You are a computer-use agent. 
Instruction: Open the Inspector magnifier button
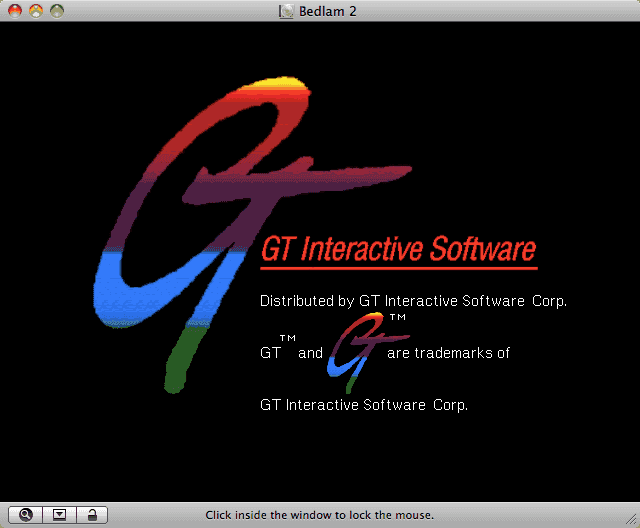click(x=25, y=515)
